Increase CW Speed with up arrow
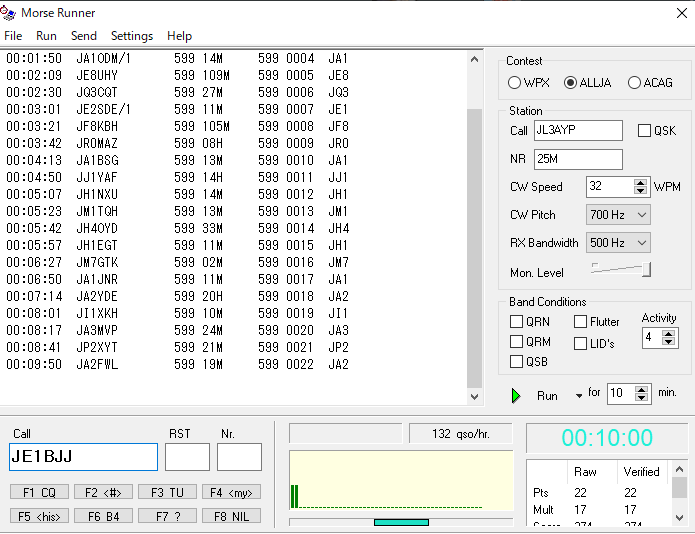 [x=642, y=182]
